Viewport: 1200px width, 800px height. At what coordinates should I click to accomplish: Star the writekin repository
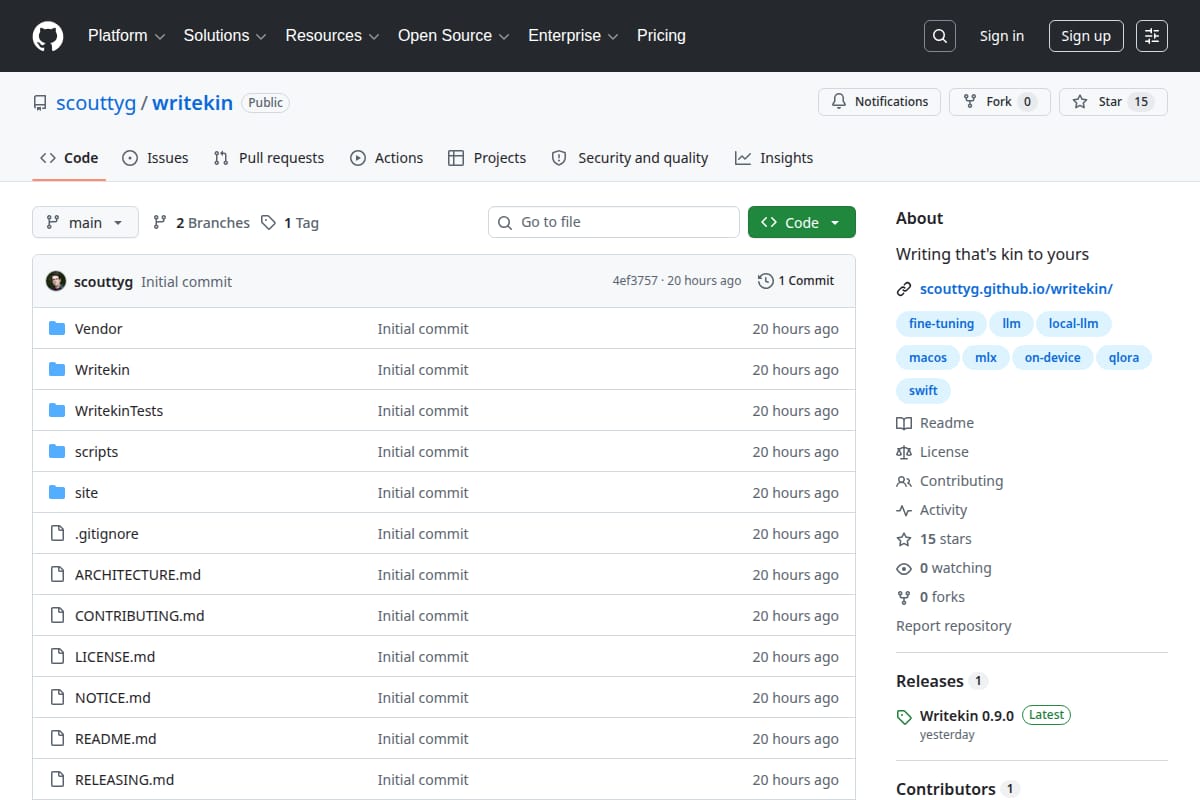[1113, 102]
